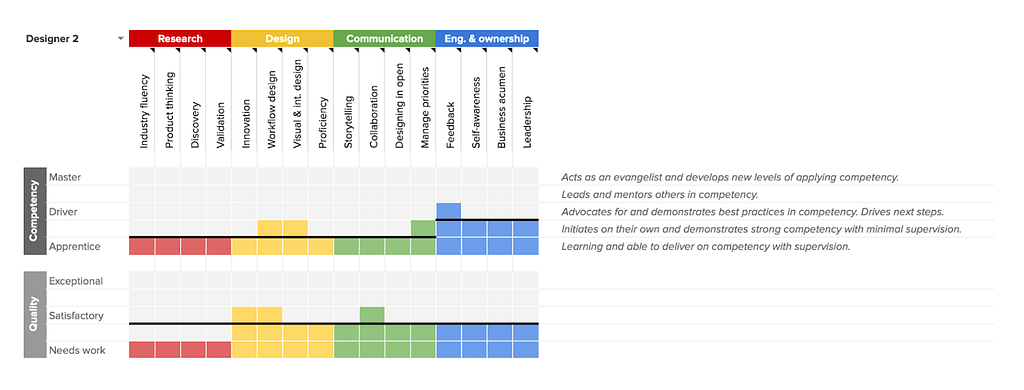This screenshot has height=390, width=1024.
Task: Open the Designer 2 dropdown arrow
Action: coord(120,39)
